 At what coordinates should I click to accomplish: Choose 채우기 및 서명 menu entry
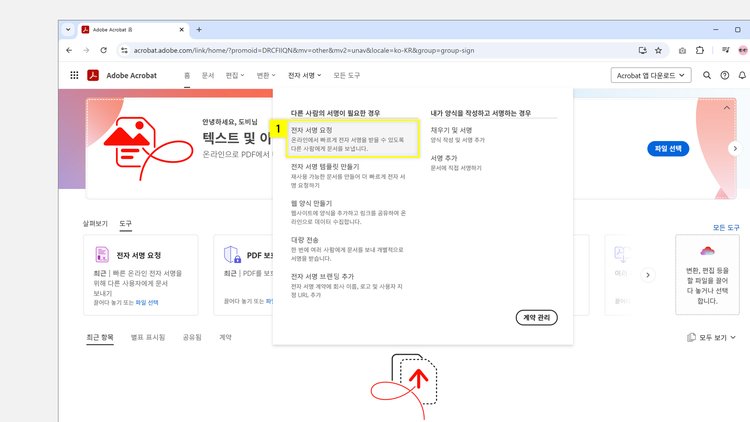pyautogui.click(x=458, y=134)
